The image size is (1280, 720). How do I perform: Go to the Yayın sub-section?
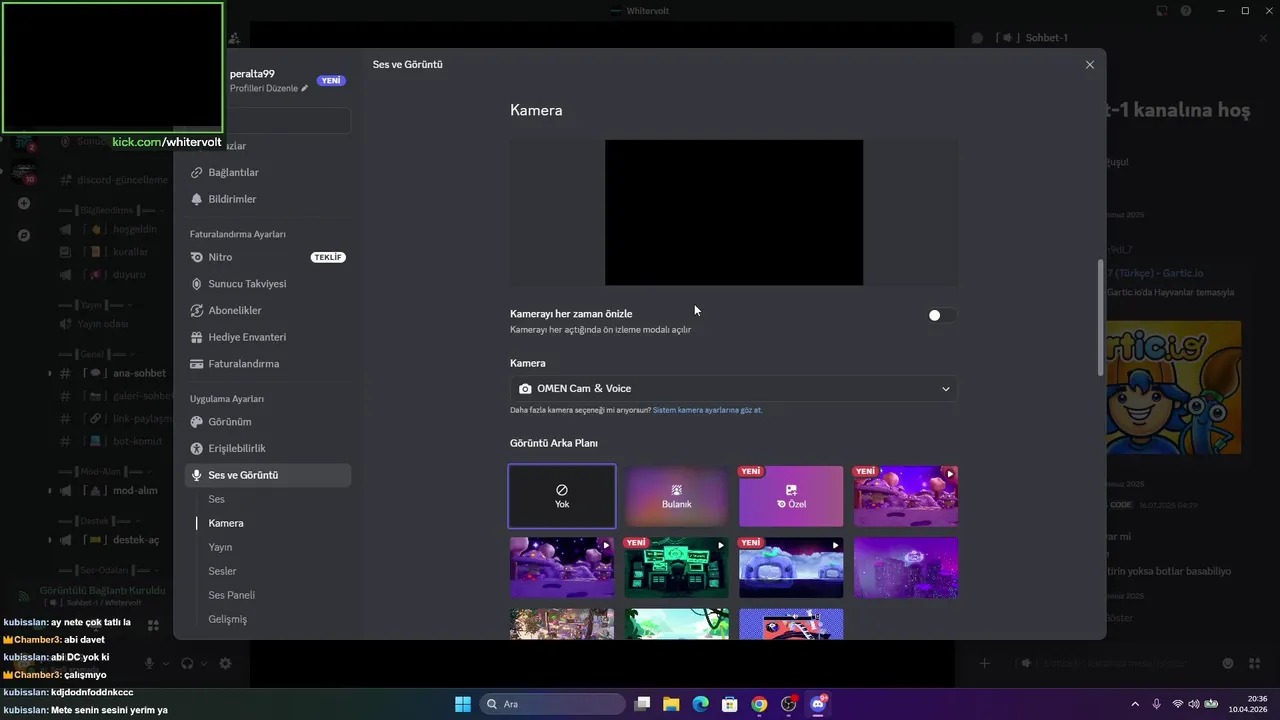point(220,547)
